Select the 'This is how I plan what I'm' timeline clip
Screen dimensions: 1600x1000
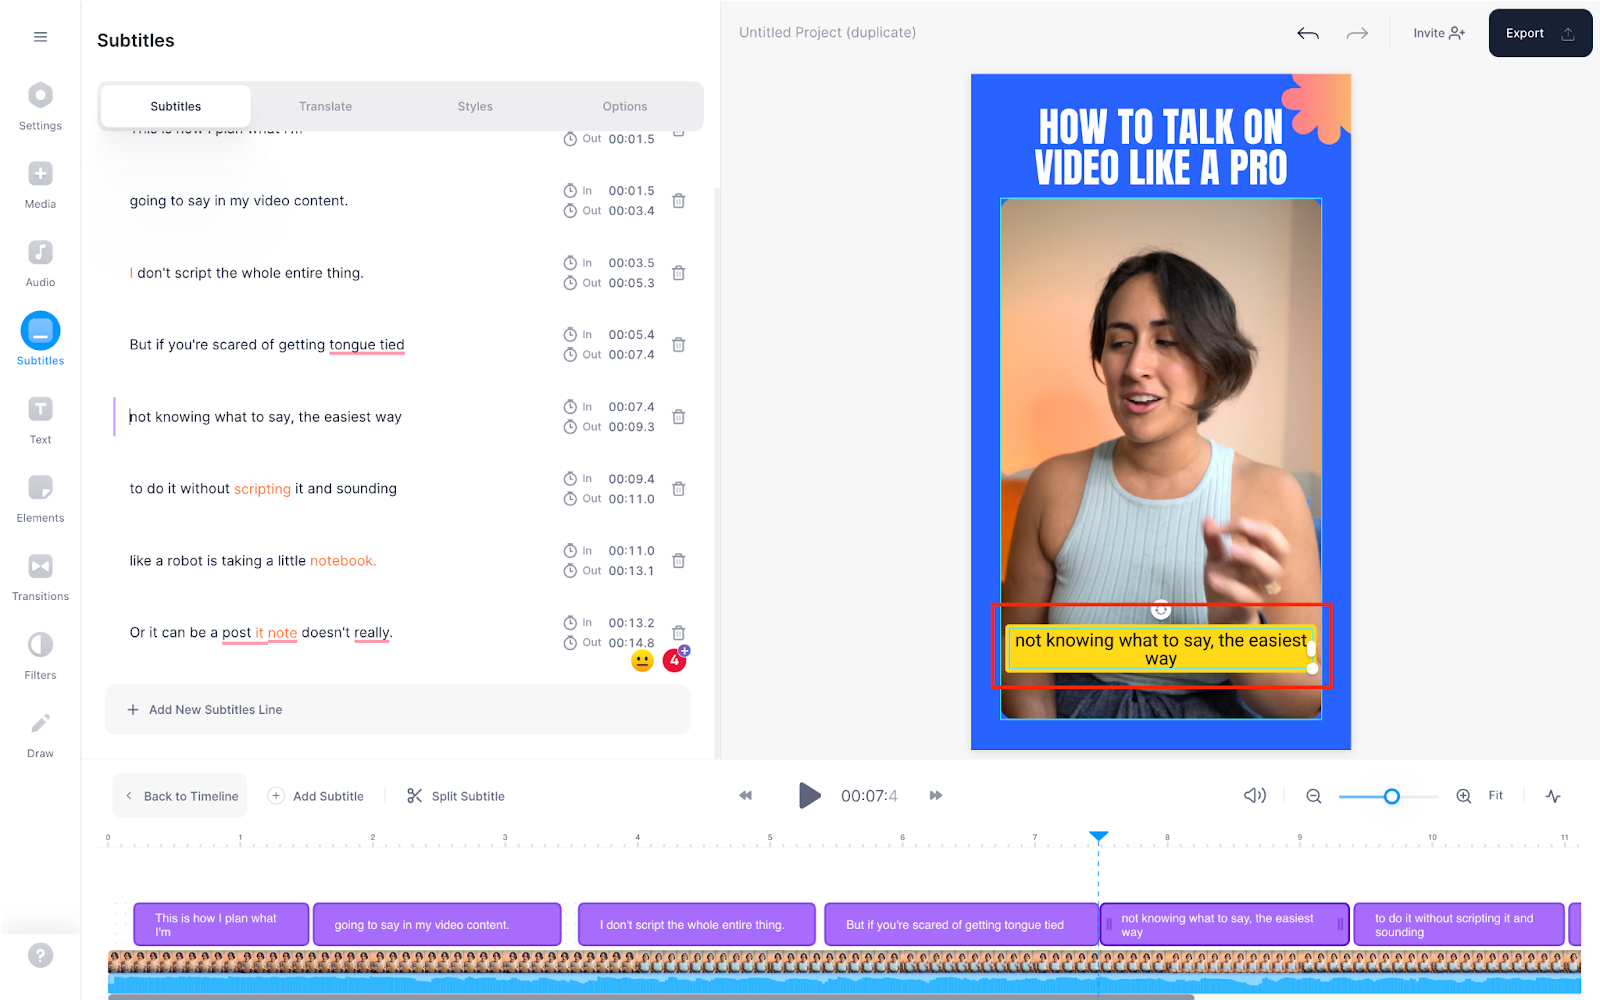tap(221, 924)
